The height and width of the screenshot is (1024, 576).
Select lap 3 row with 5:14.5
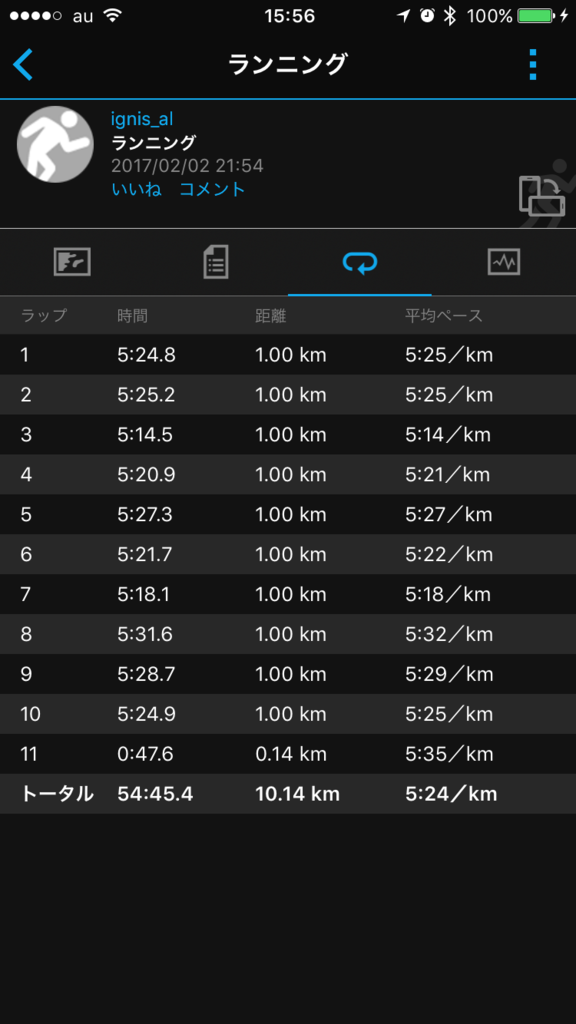point(288,435)
